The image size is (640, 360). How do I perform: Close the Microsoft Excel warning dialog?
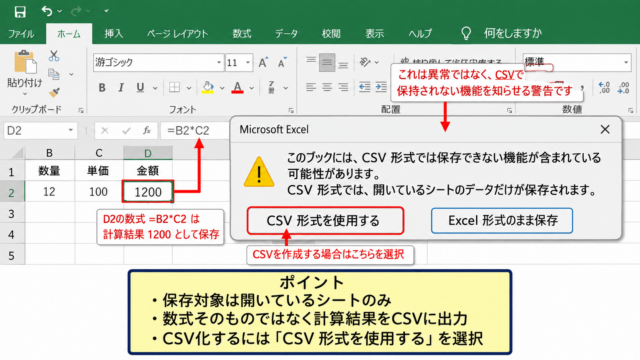pyautogui.click(x=605, y=130)
